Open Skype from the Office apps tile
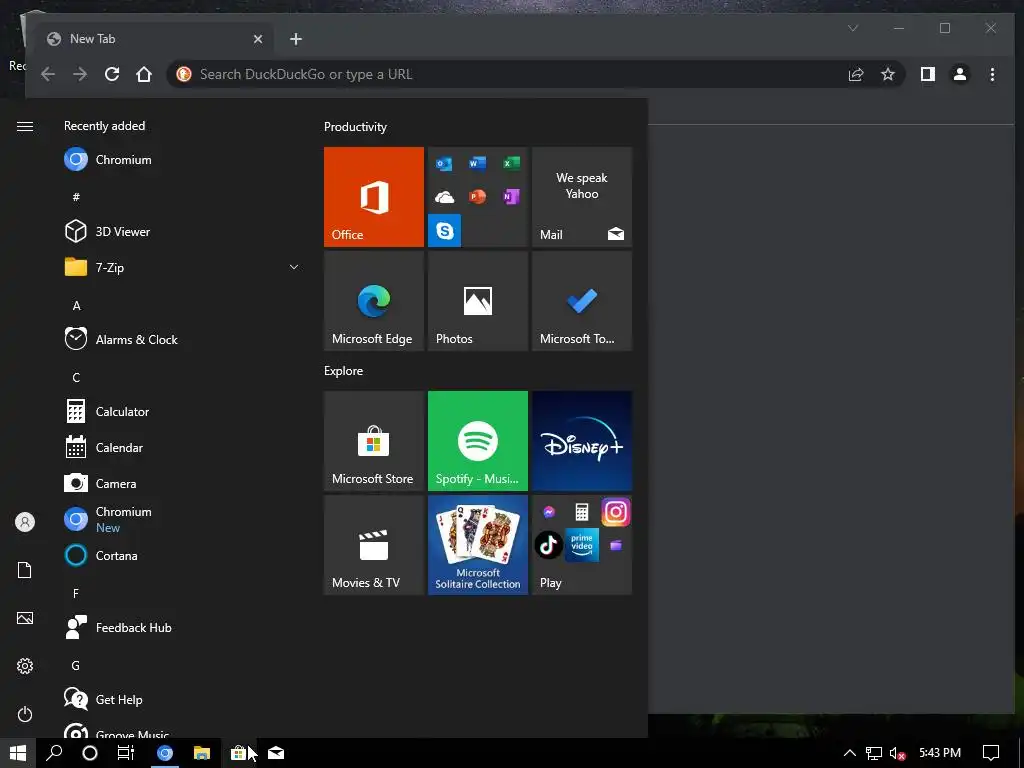 point(445,231)
